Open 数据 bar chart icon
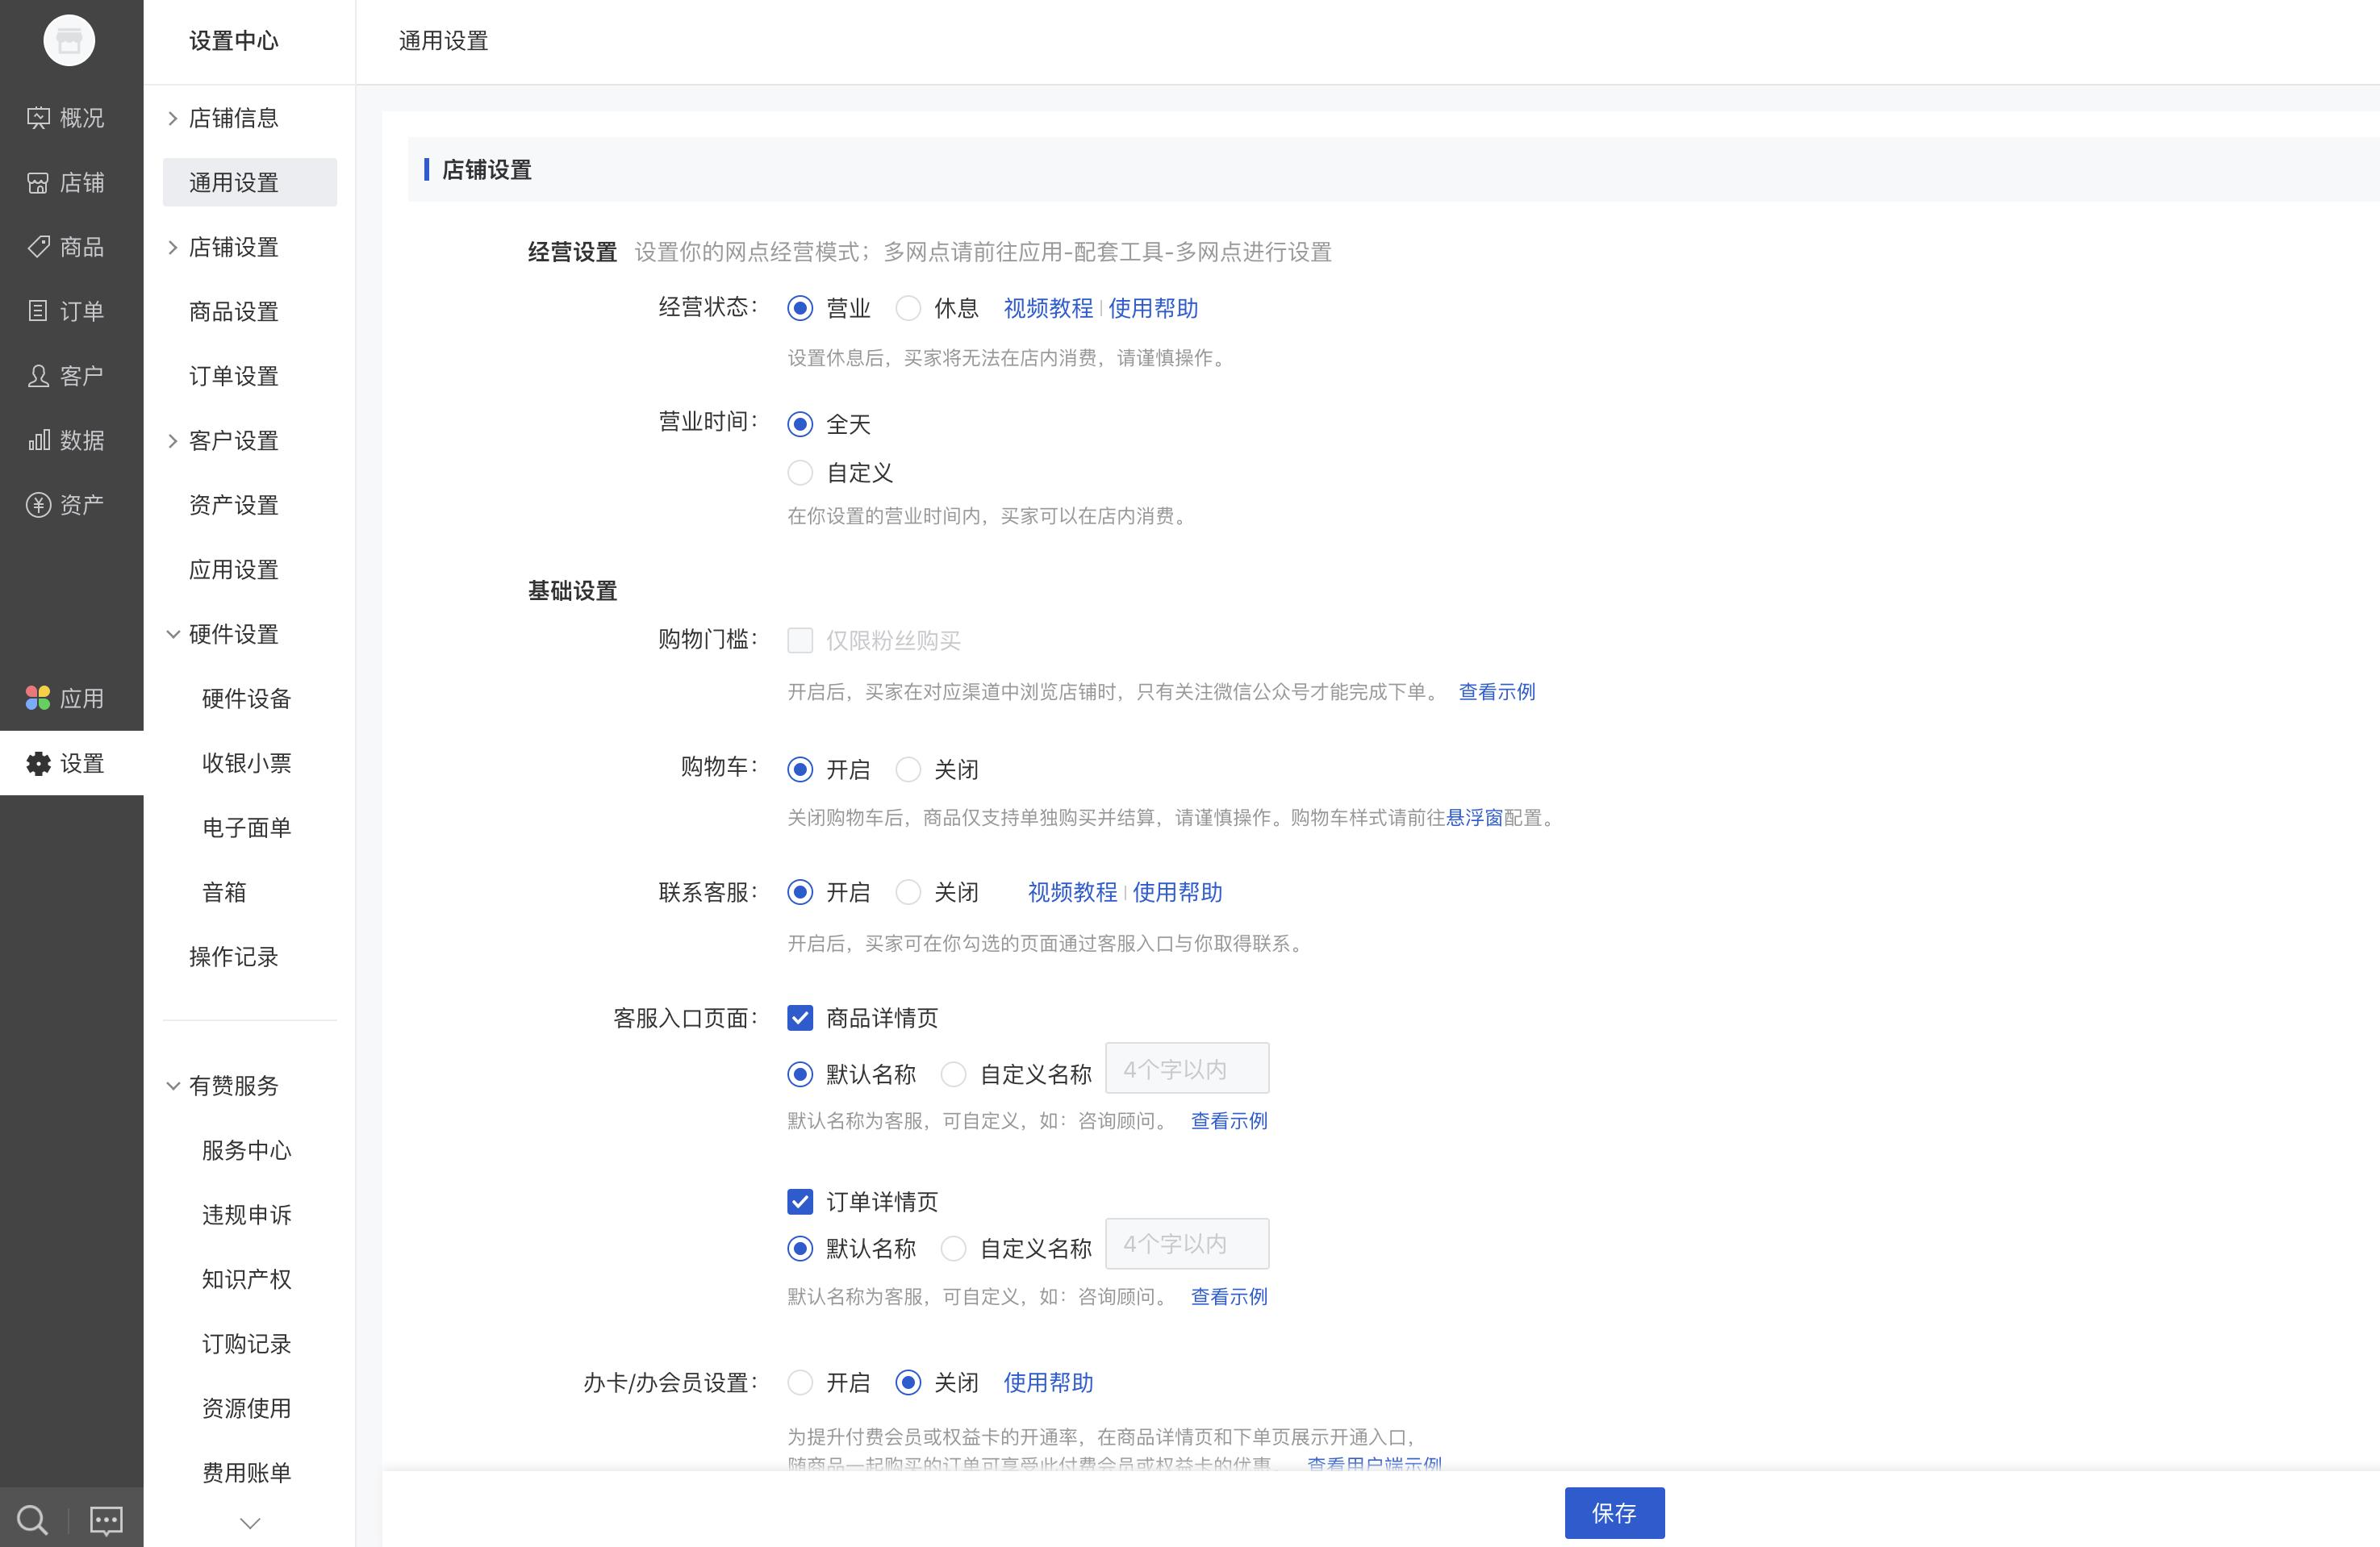This screenshot has height=1547, width=2380. (x=38, y=440)
